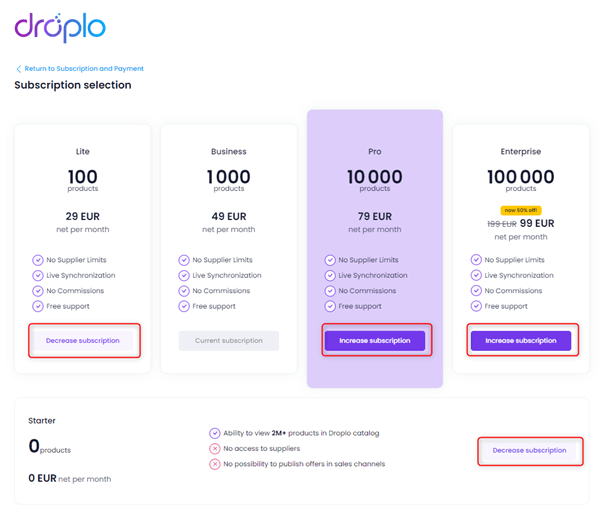Screen dimensions: 605x516
Task: Click check icon beside Enterprise No Supplier Limits
Action: pyautogui.click(x=476, y=260)
